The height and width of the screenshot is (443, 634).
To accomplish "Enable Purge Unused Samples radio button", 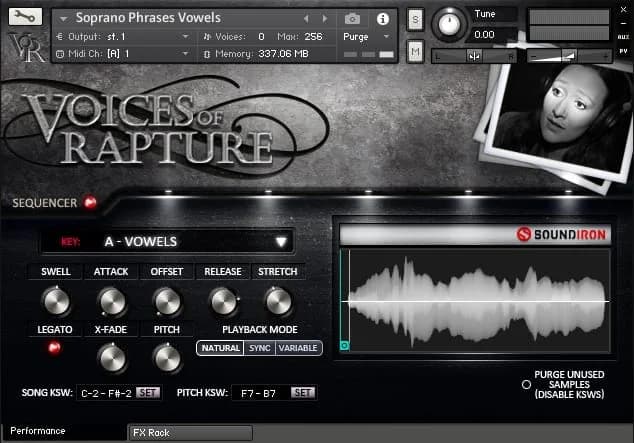I will pyautogui.click(x=526, y=384).
